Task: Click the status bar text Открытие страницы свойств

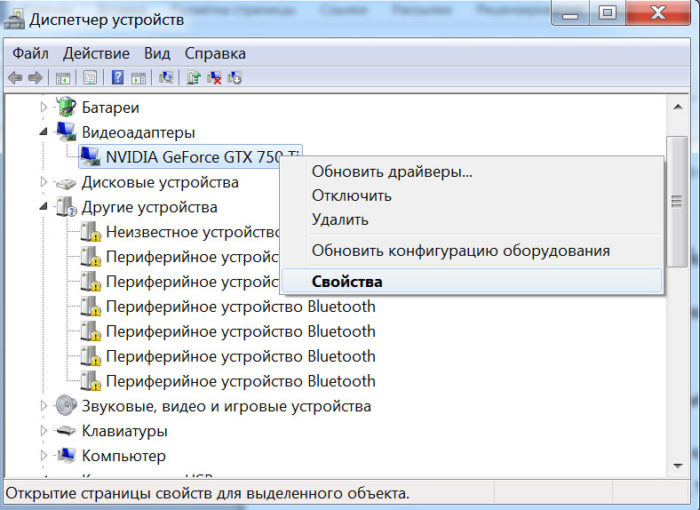Action: point(207,493)
